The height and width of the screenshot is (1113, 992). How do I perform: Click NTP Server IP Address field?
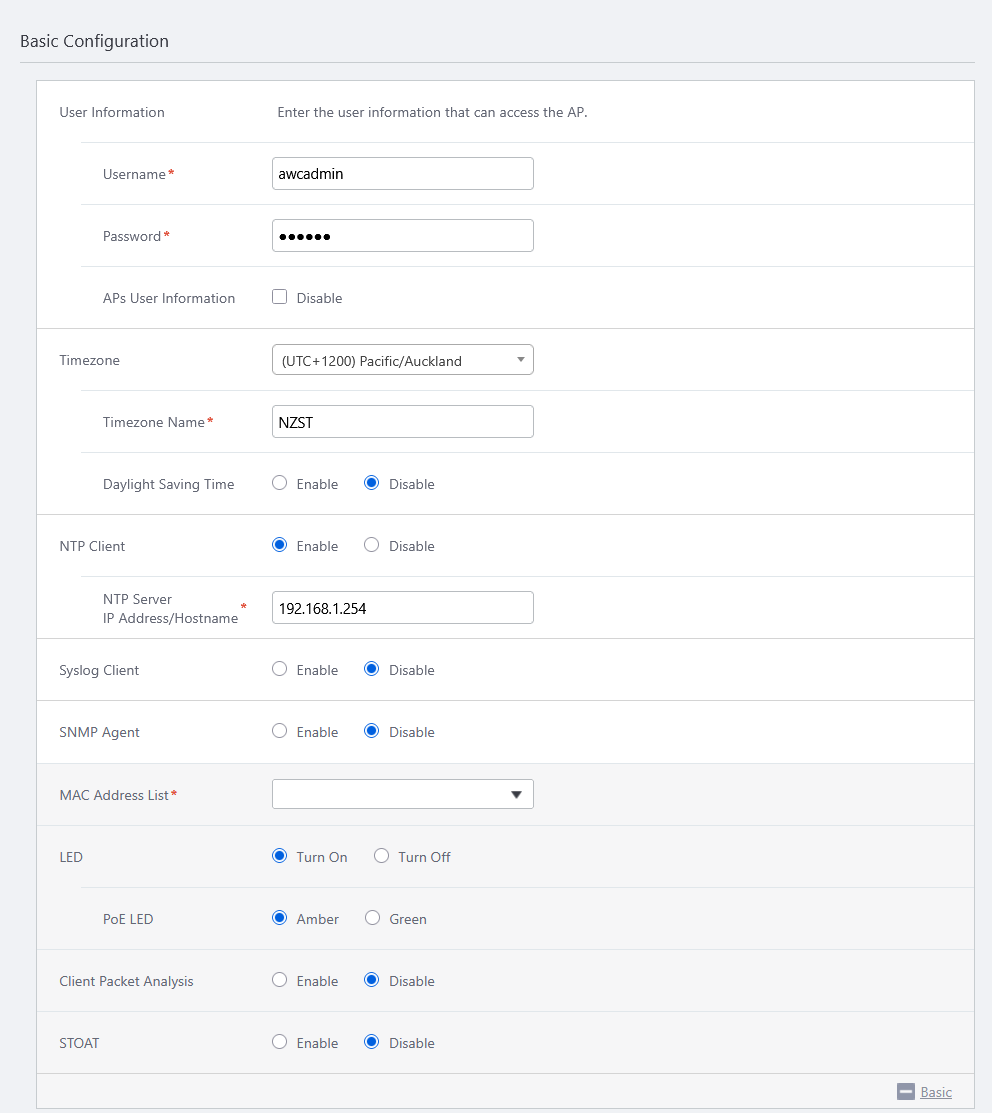coord(402,608)
